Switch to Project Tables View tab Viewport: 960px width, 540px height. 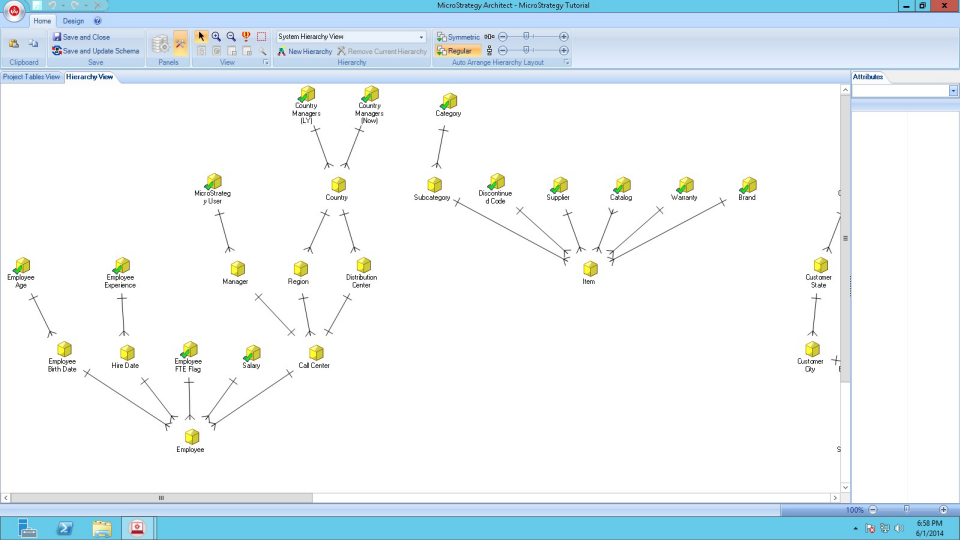click(x=31, y=77)
